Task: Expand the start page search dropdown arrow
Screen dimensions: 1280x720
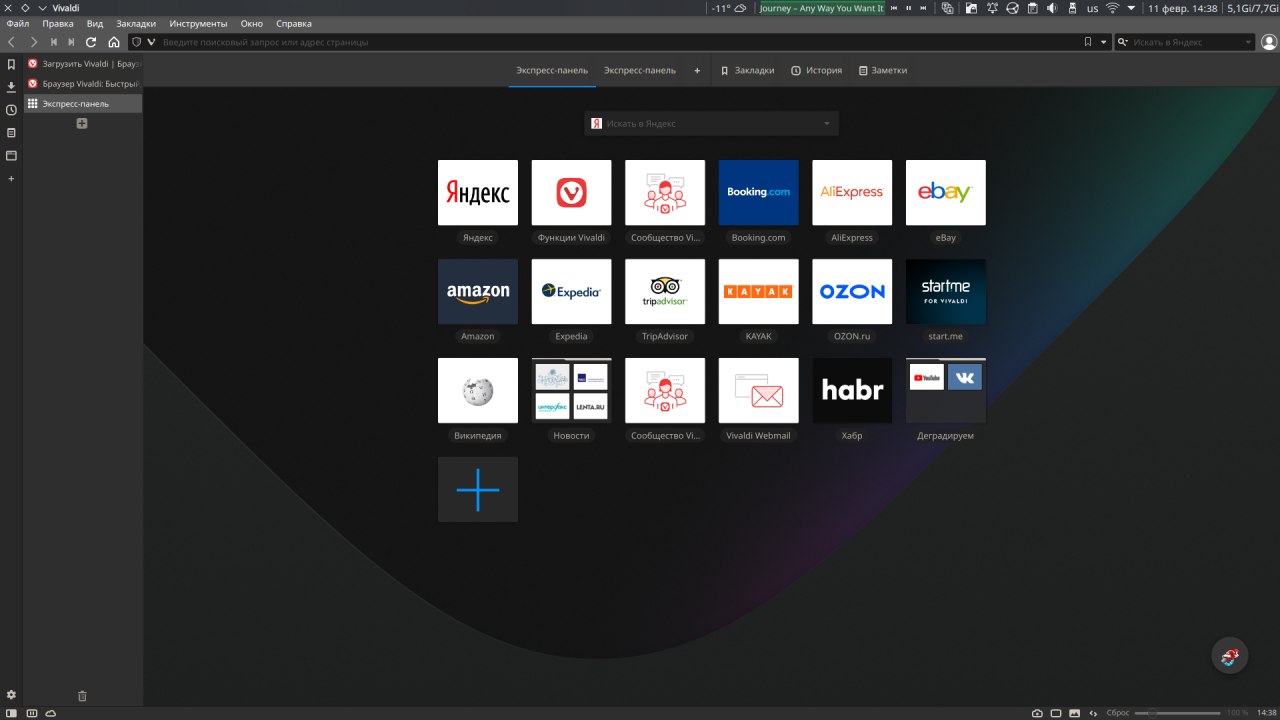Action: [x=827, y=123]
